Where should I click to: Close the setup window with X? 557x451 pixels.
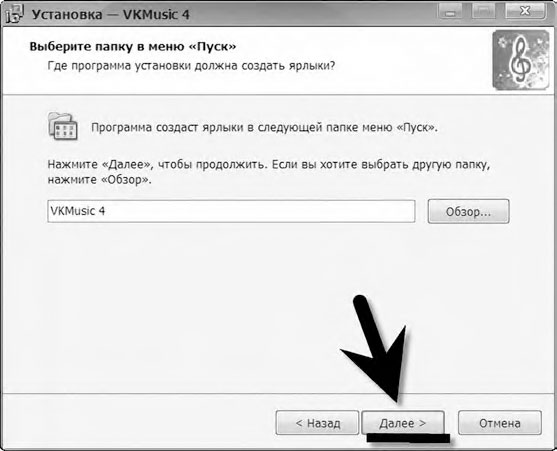[525, 12]
